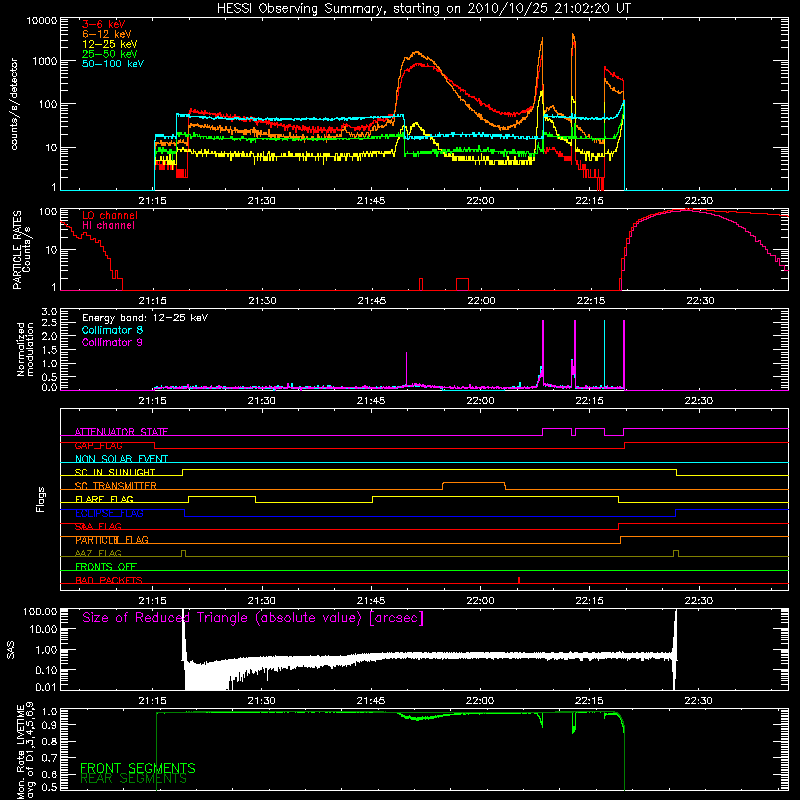The height and width of the screenshot is (800, 800).
Task: Click '21:30' tick below the Flags panel
Action: point(262,601)
